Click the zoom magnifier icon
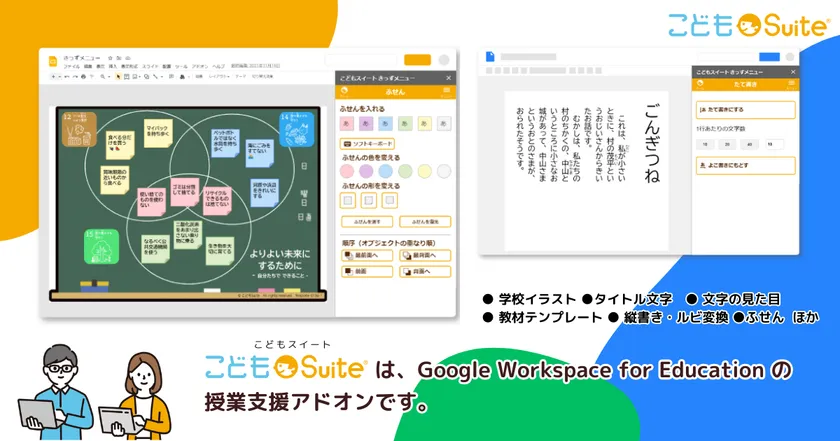Screen dimensions: 840x441 click(x=103, y=77)
